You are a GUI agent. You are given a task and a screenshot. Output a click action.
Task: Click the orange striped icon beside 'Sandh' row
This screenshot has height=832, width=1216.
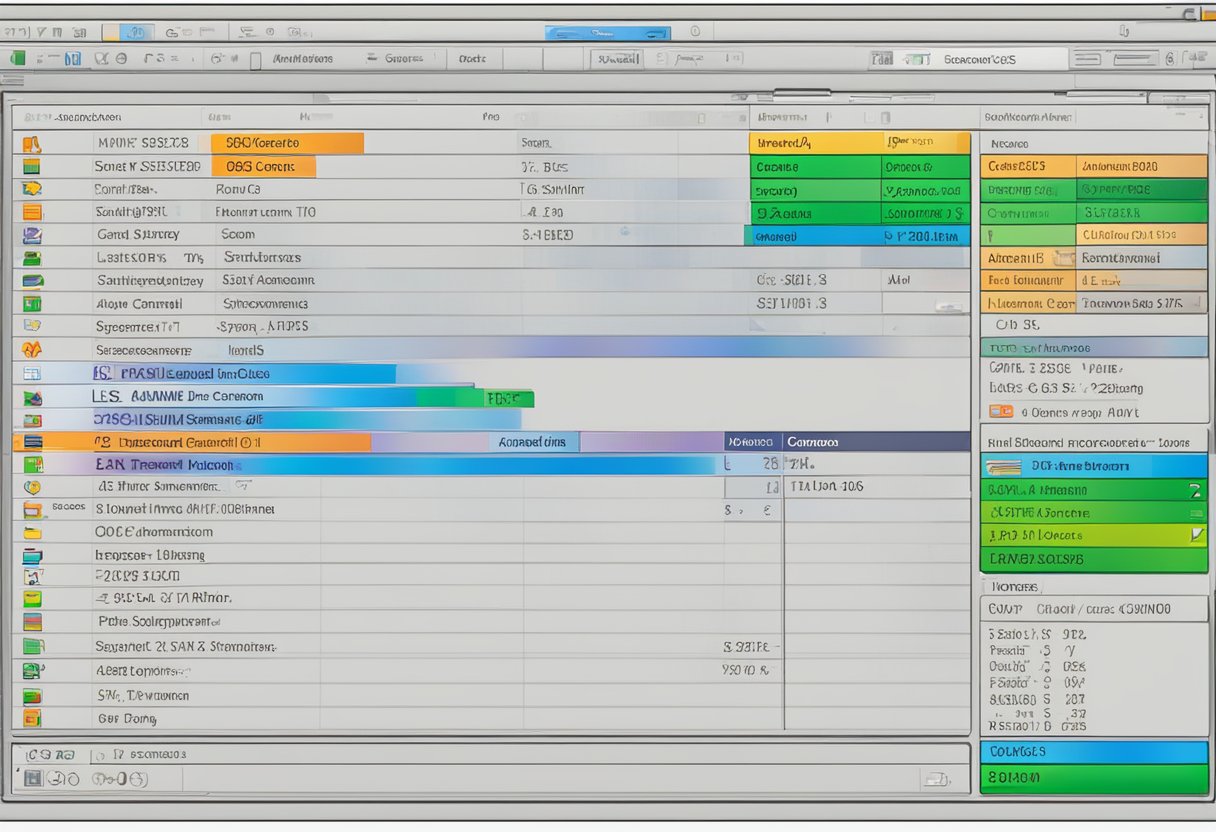[32, 212]
